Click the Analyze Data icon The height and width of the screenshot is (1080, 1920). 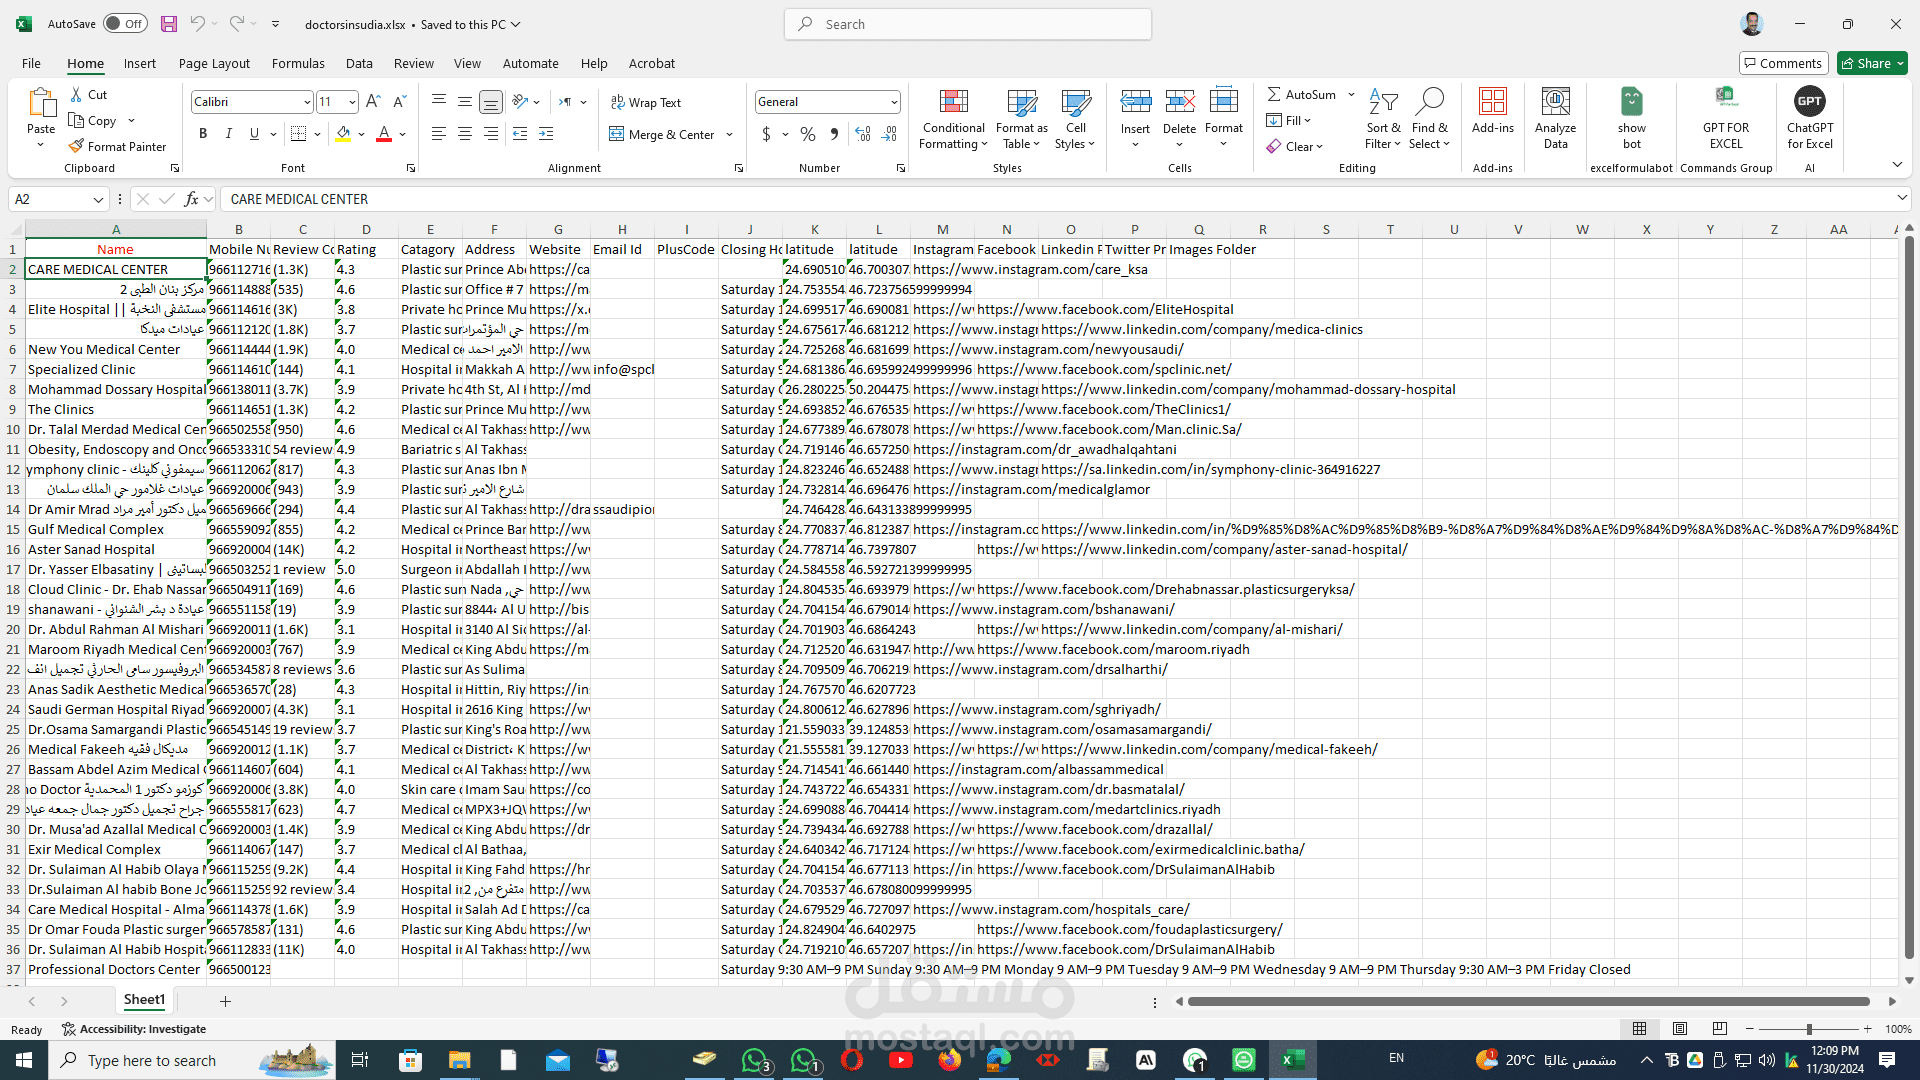pyautogui.click(x=1555, y=102)
